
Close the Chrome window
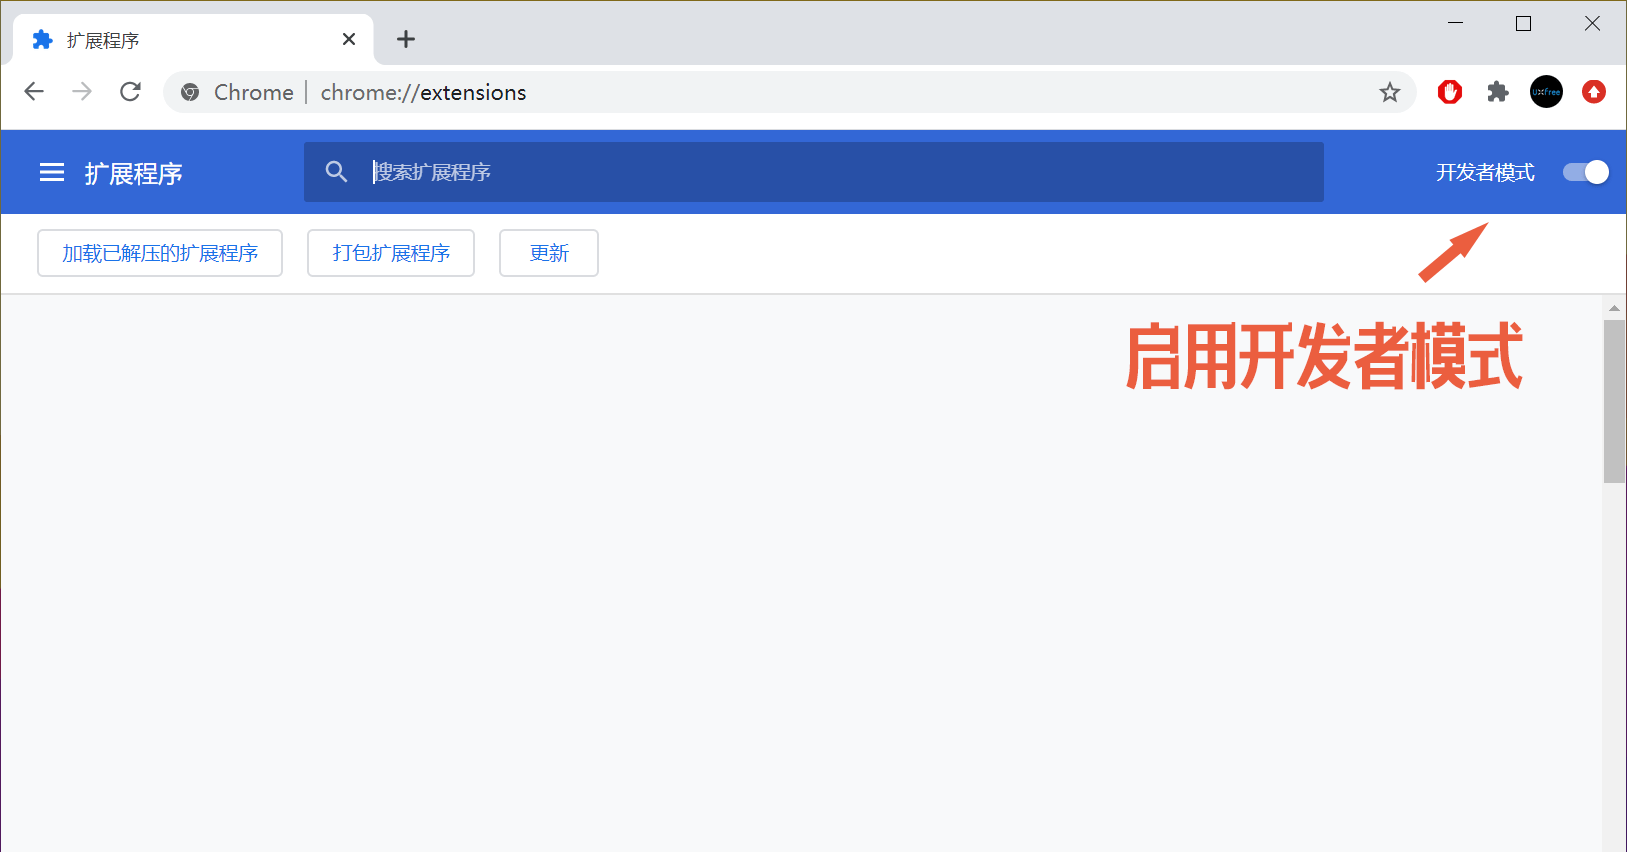(1593, 23)
